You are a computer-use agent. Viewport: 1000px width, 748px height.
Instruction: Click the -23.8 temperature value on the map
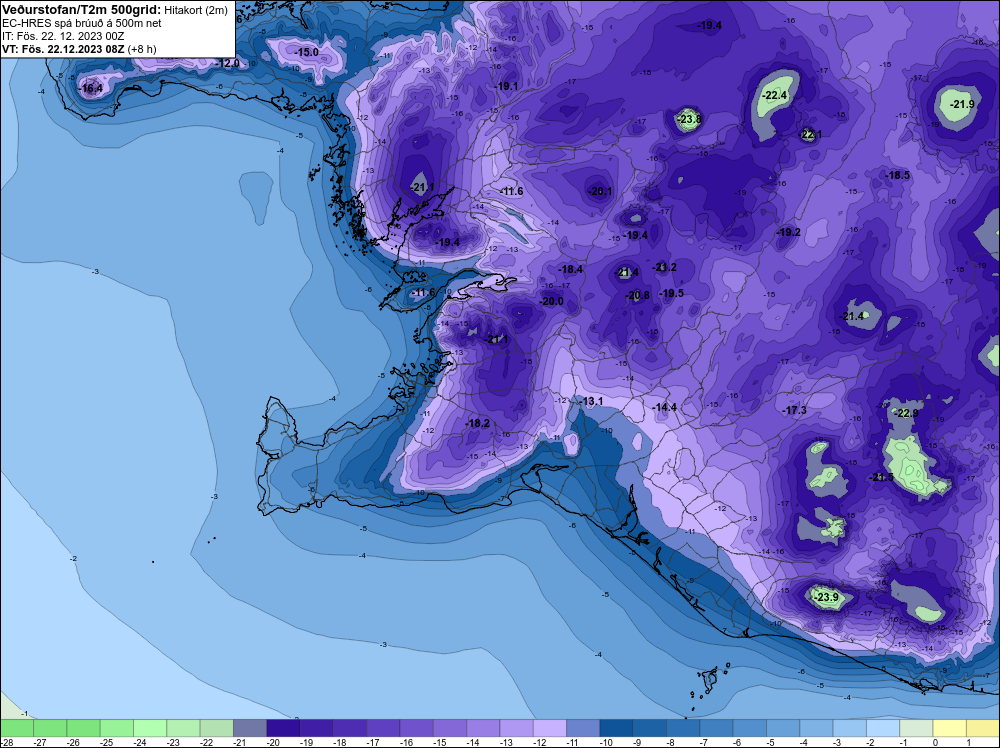pyautogui.click(x=689, y=119)
